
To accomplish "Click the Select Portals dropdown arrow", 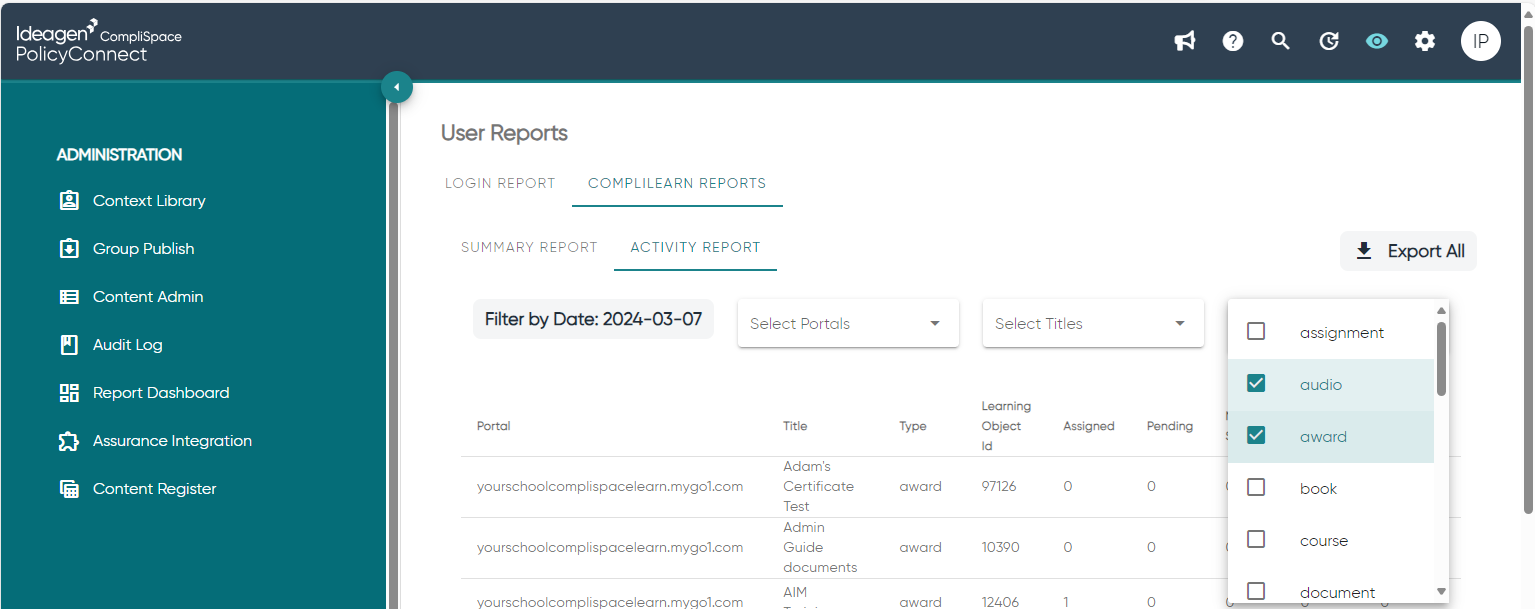I will click(x=935, y=323).
